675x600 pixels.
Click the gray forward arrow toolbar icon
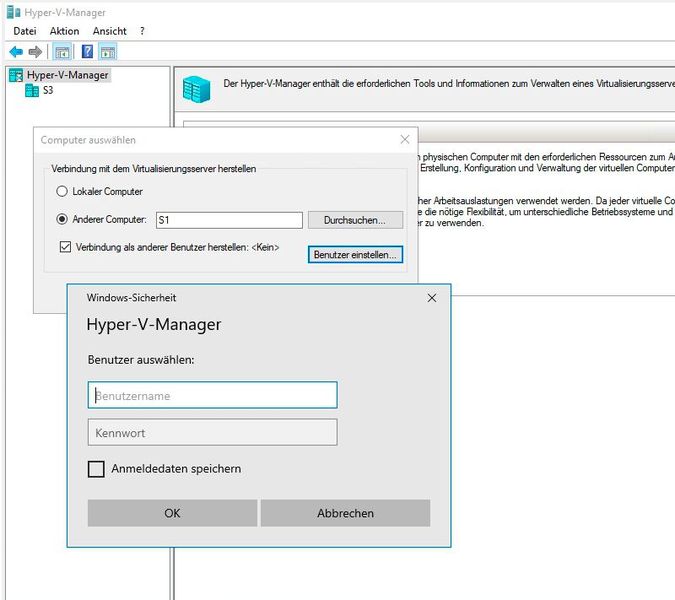(35, 52)
